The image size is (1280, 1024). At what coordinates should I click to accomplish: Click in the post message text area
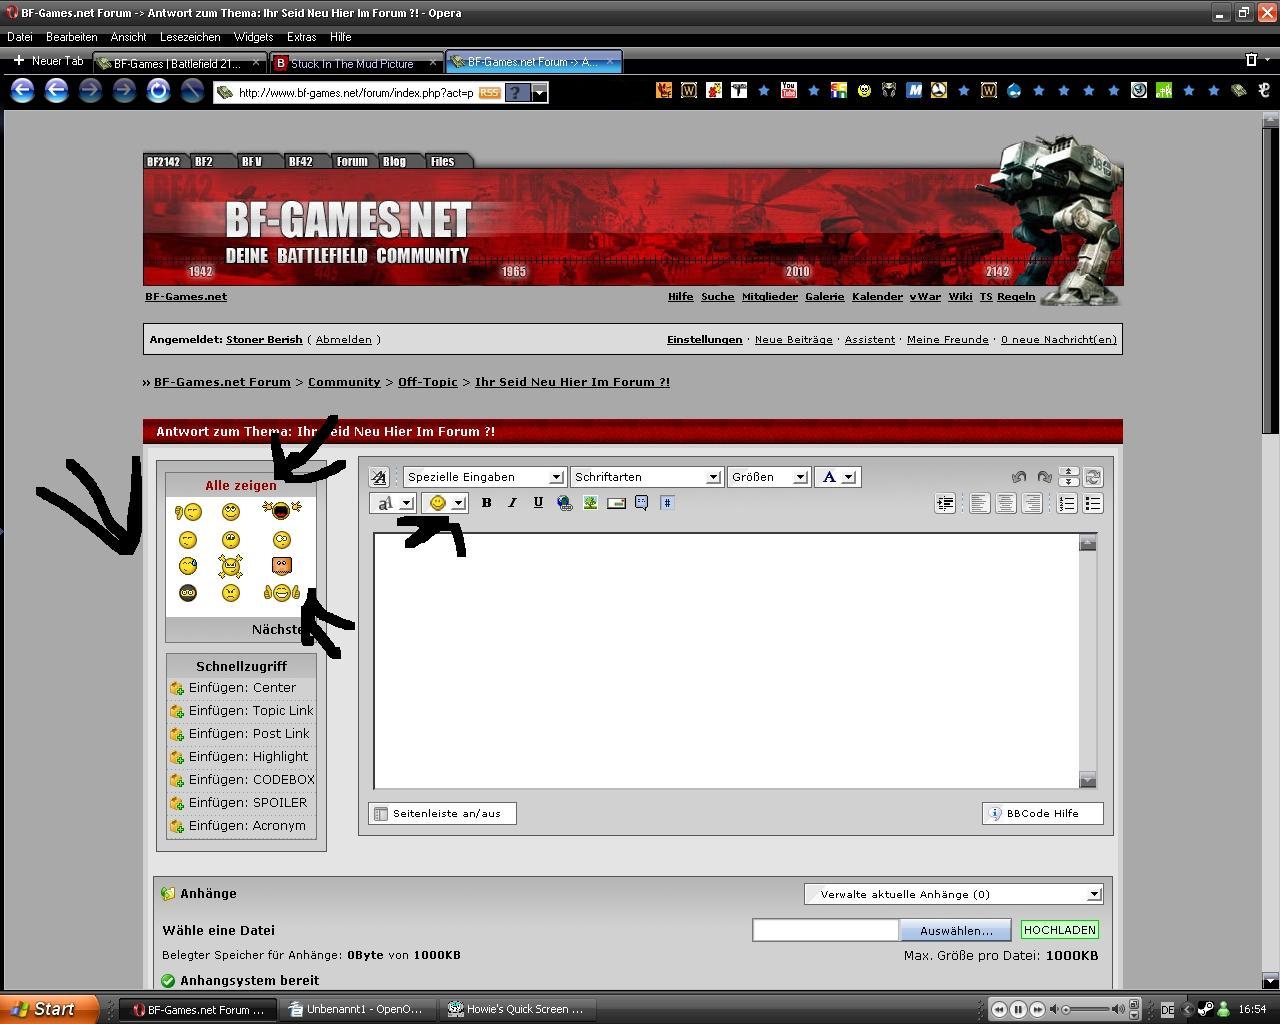[727, 661]
